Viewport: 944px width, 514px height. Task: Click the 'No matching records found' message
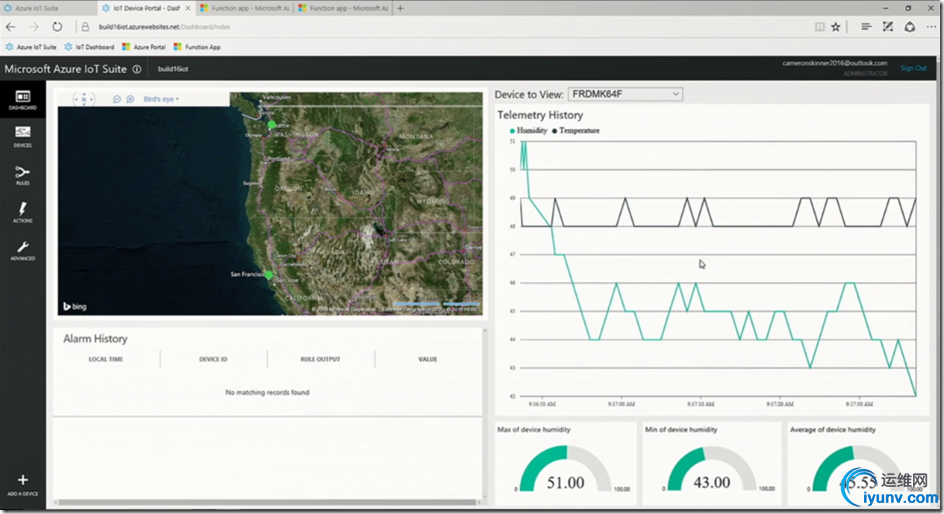[267, 392]
